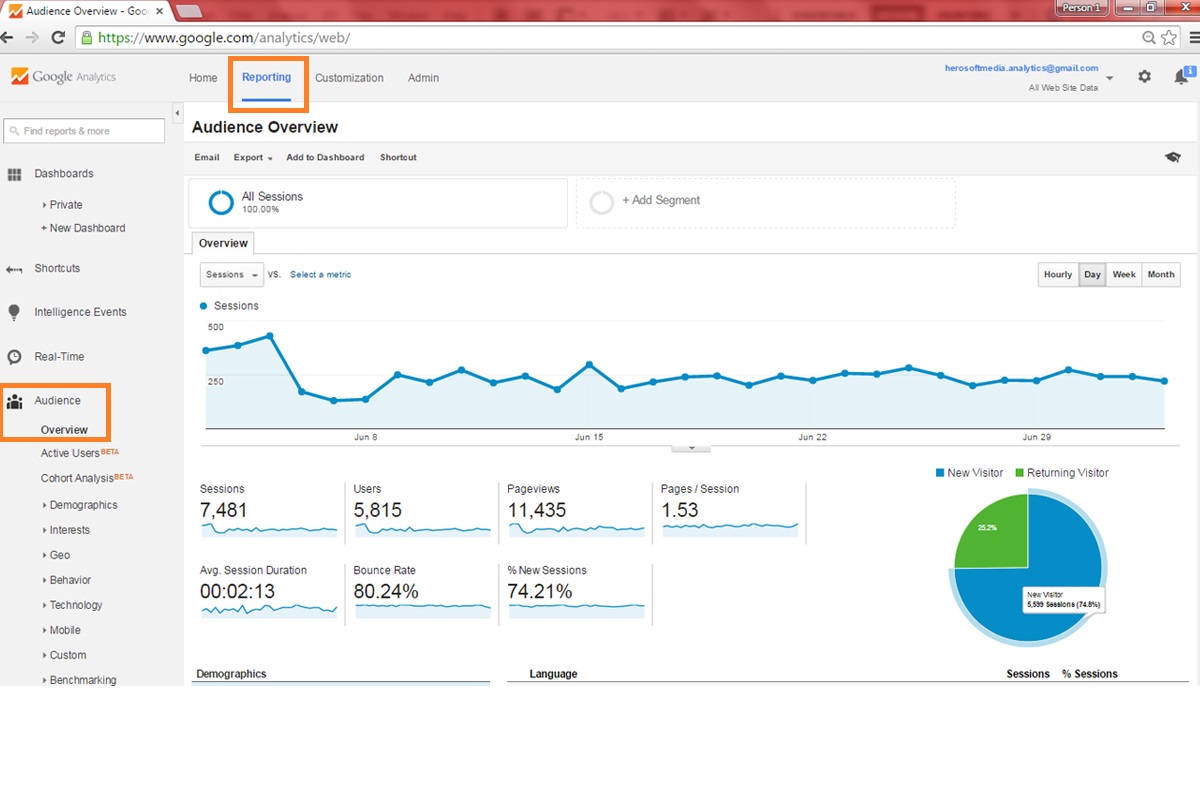Click the Find reports & more search field

point(85,131)
